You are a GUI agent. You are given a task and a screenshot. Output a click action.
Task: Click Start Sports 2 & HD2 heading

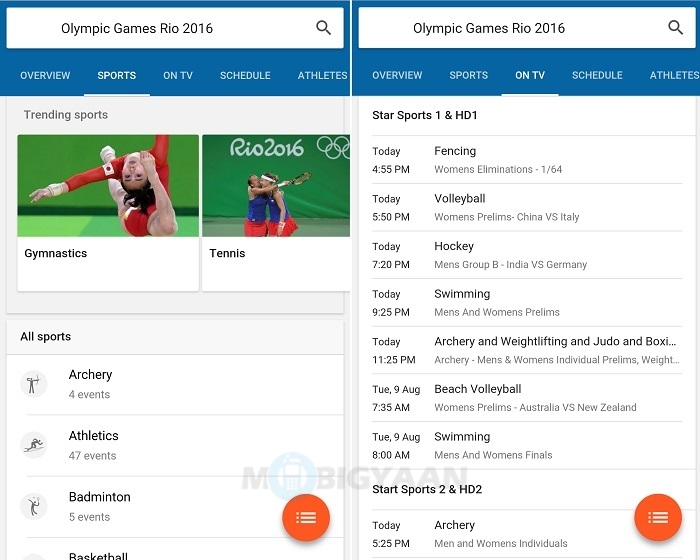pos(427,489)
